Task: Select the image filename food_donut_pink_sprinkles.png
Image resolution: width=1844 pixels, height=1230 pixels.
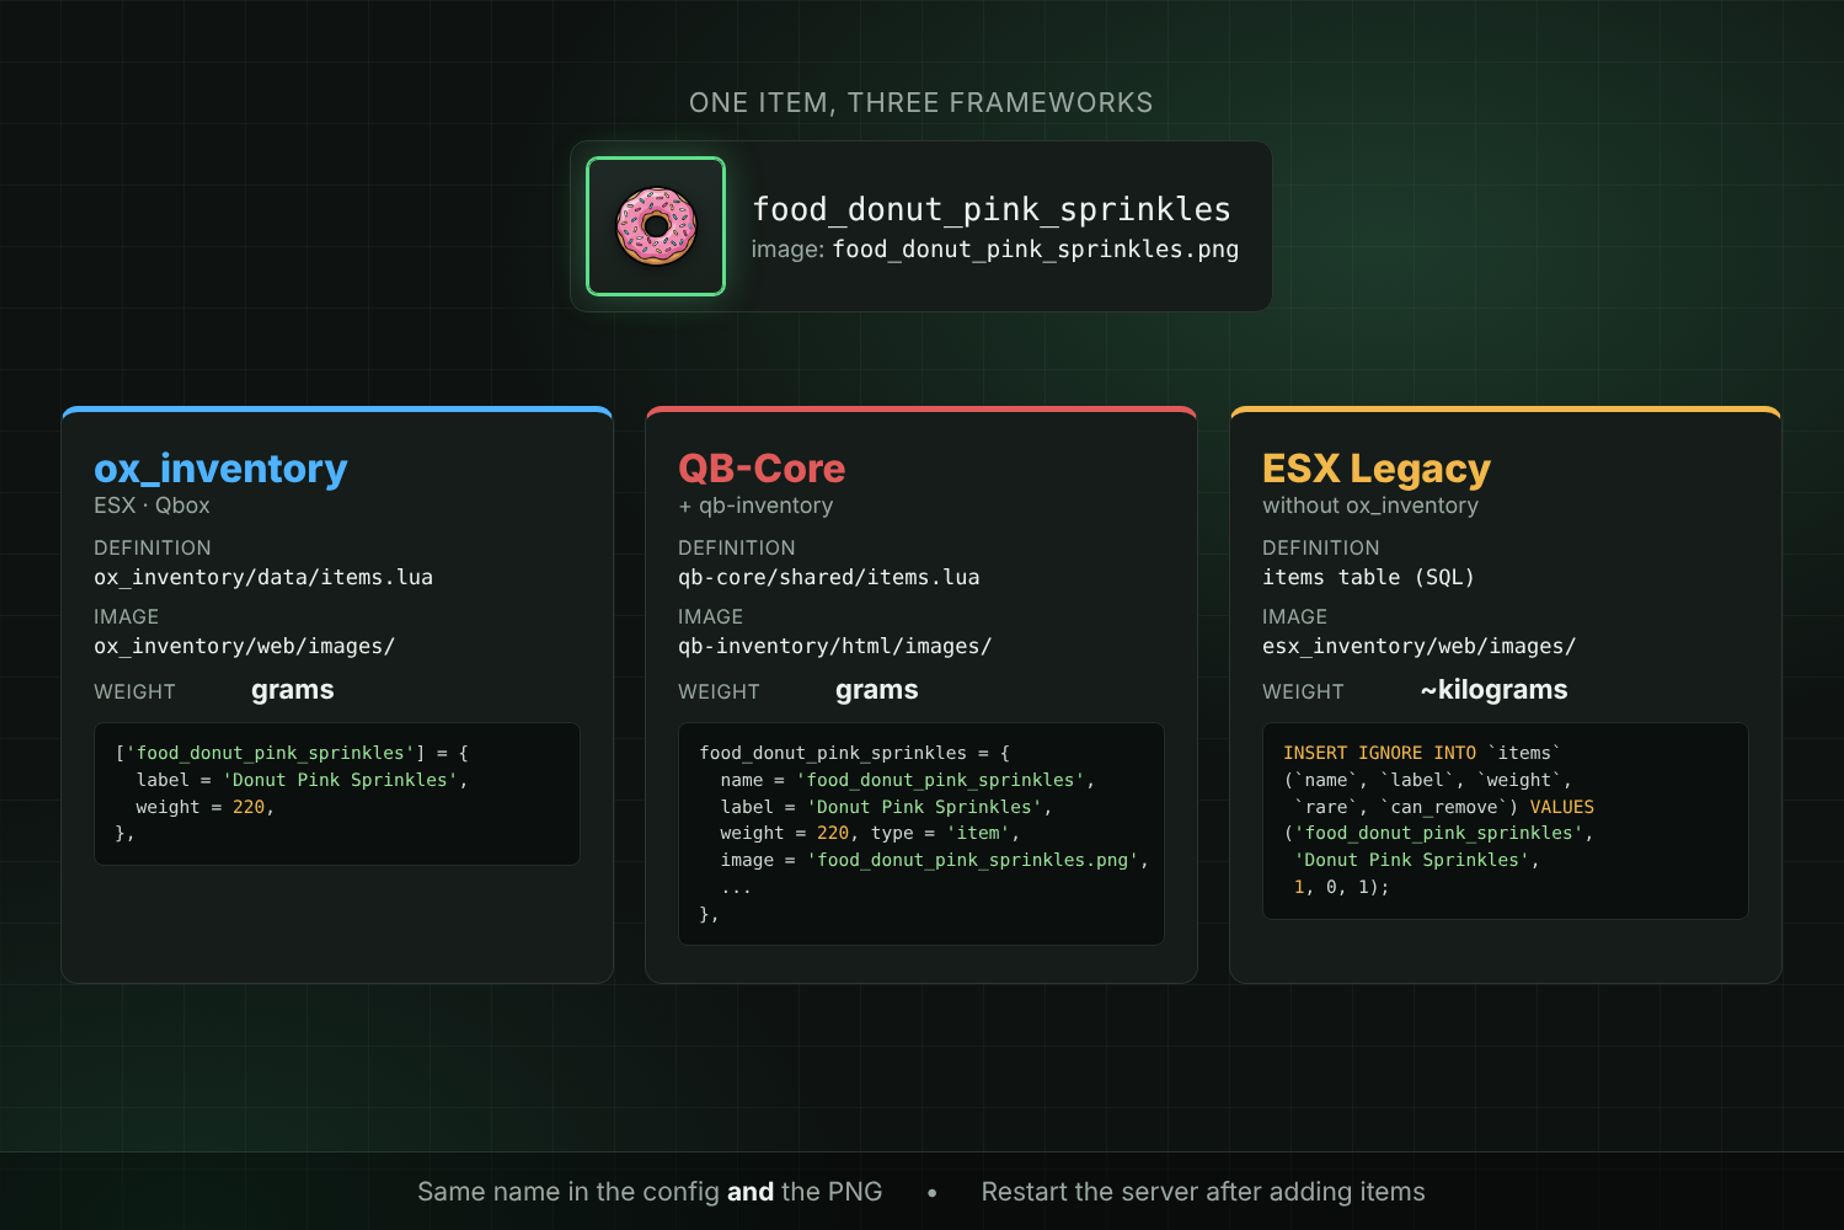Action: click(x=1035, y=249)
